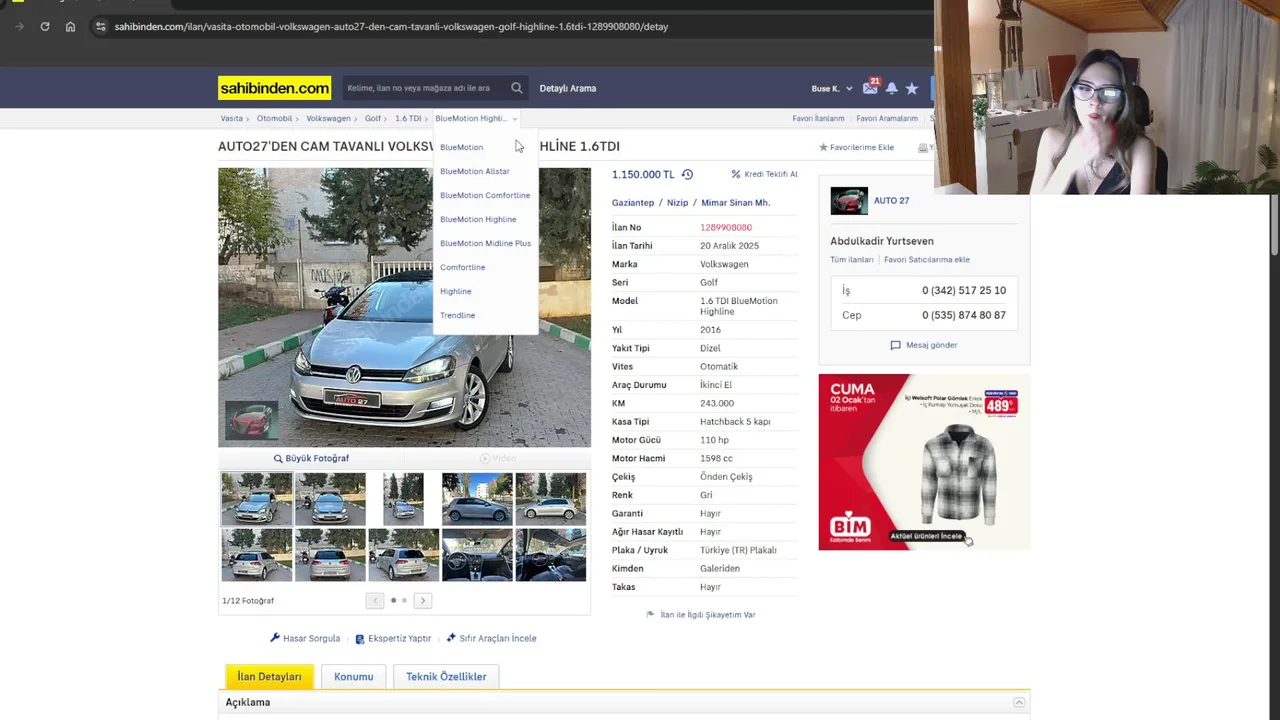Image resolution: width=1280 pixels, height=720 pixels.
Task: Open Detaylı Arama link
Action: [x=568, y=88]
